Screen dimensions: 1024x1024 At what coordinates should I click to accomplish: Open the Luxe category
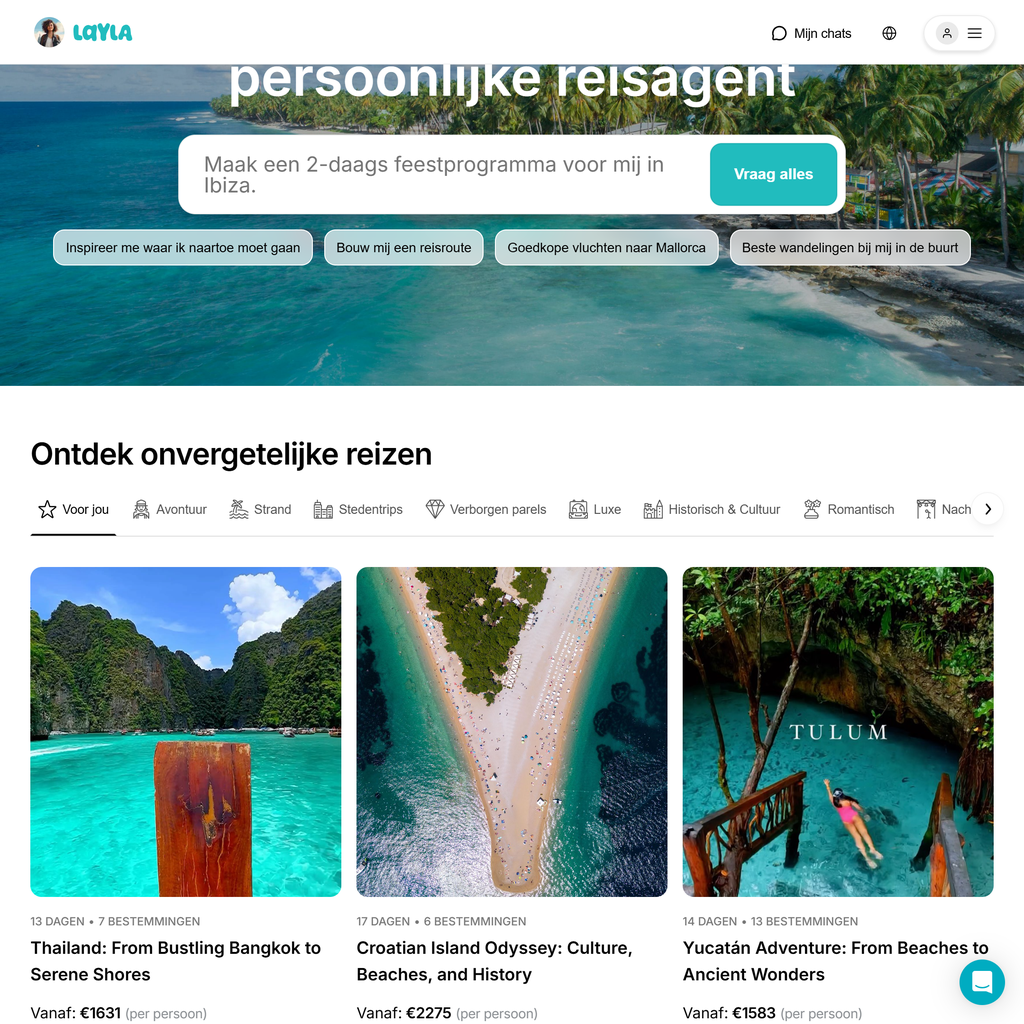(x=594, y=509)
